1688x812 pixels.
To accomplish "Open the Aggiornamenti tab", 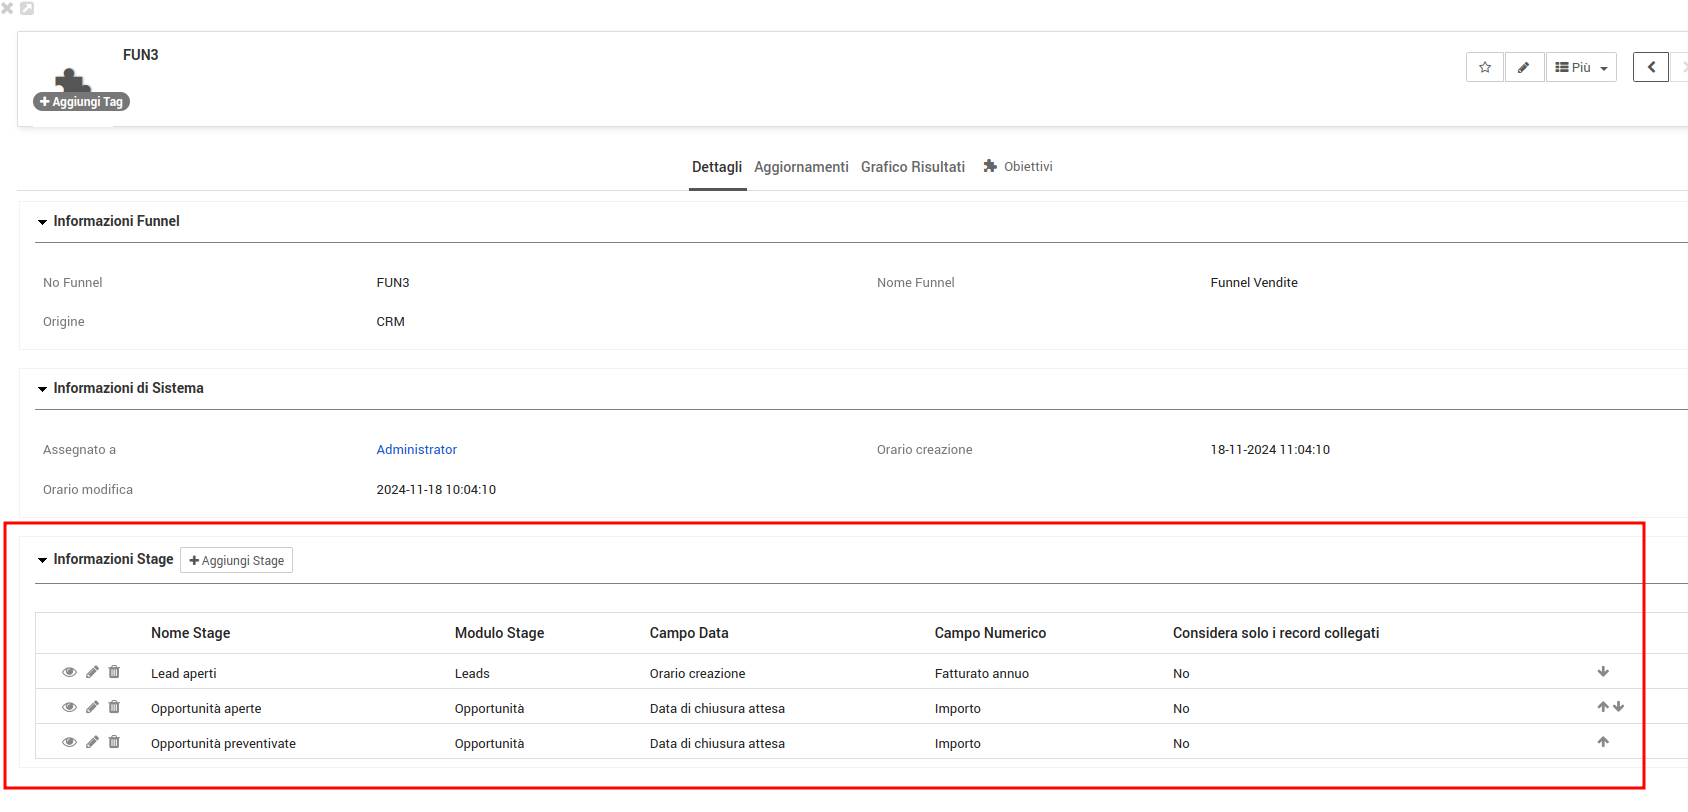I will click(801, 167).
